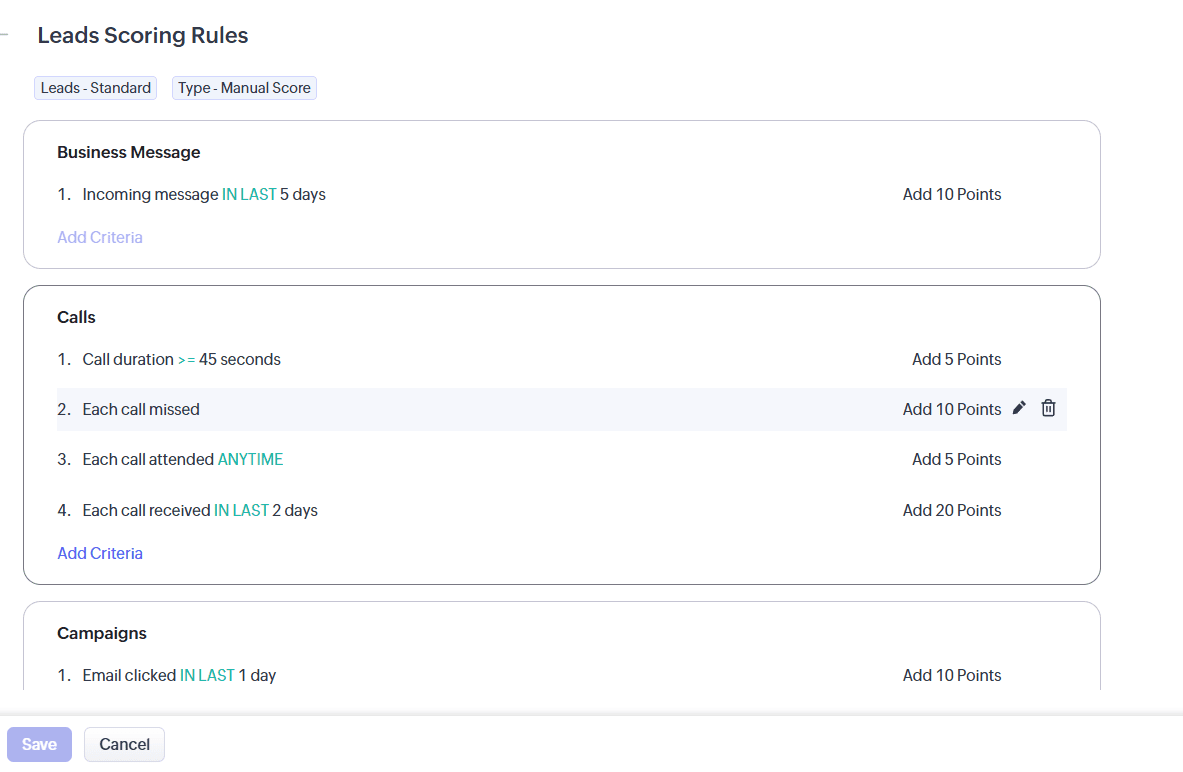This screenshot has width=1183, height=772.
Task: Click 'Add 5 Points' on Call duration rule
Action: point(956,359)
